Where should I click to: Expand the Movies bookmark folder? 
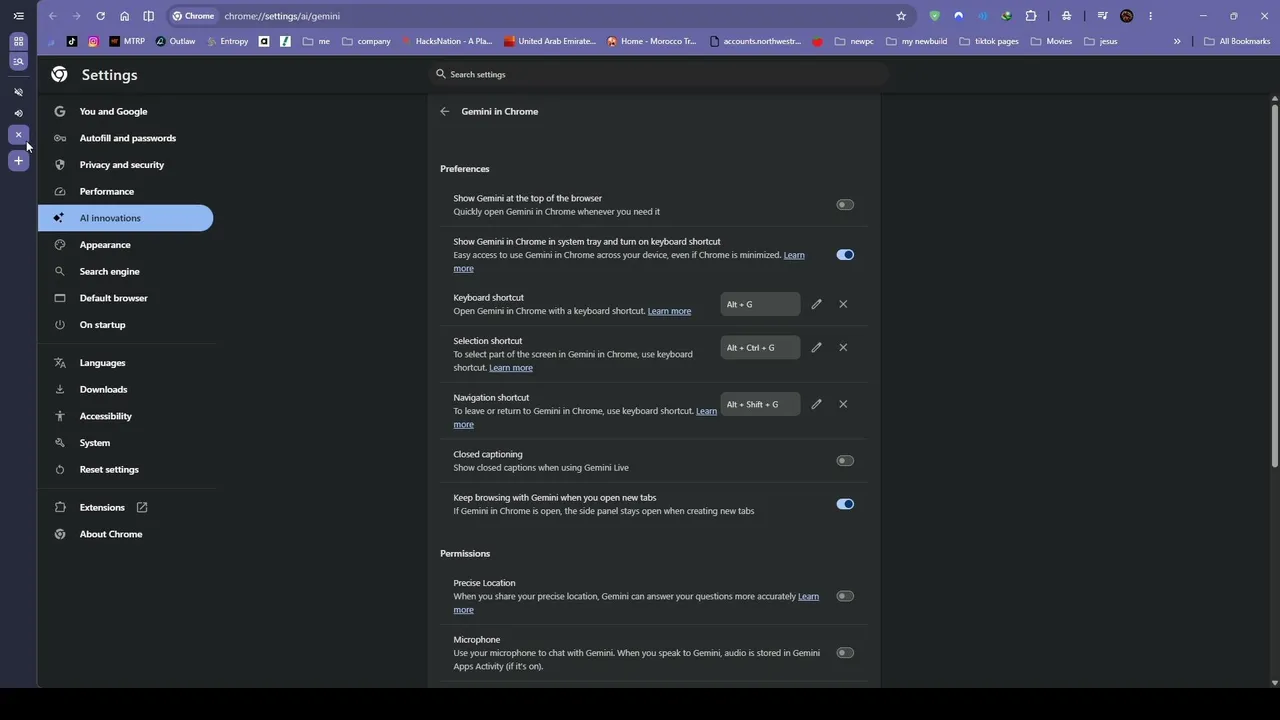pos(1051,41)
